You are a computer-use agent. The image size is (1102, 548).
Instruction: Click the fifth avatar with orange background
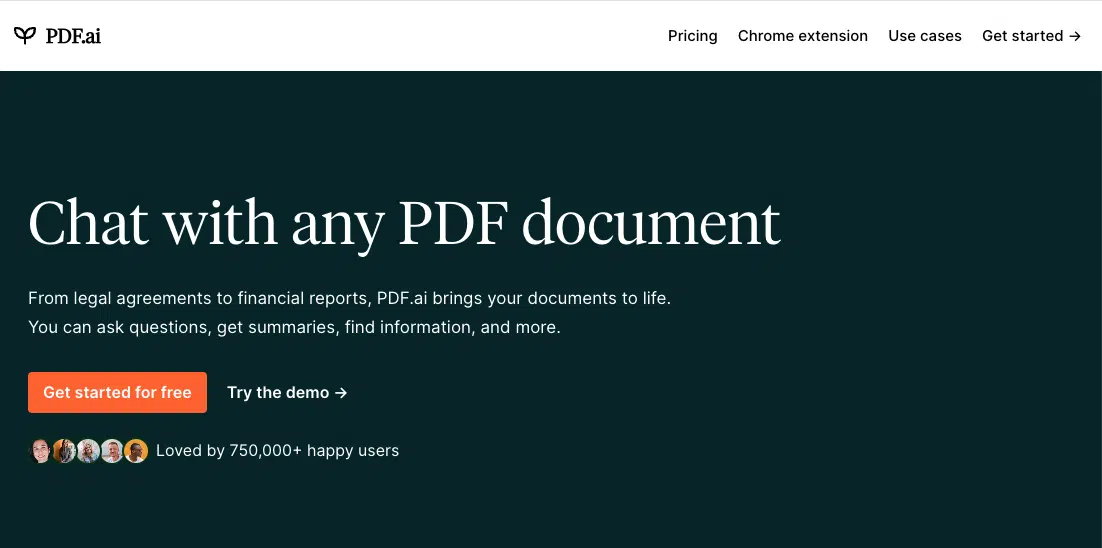(136, 451)
